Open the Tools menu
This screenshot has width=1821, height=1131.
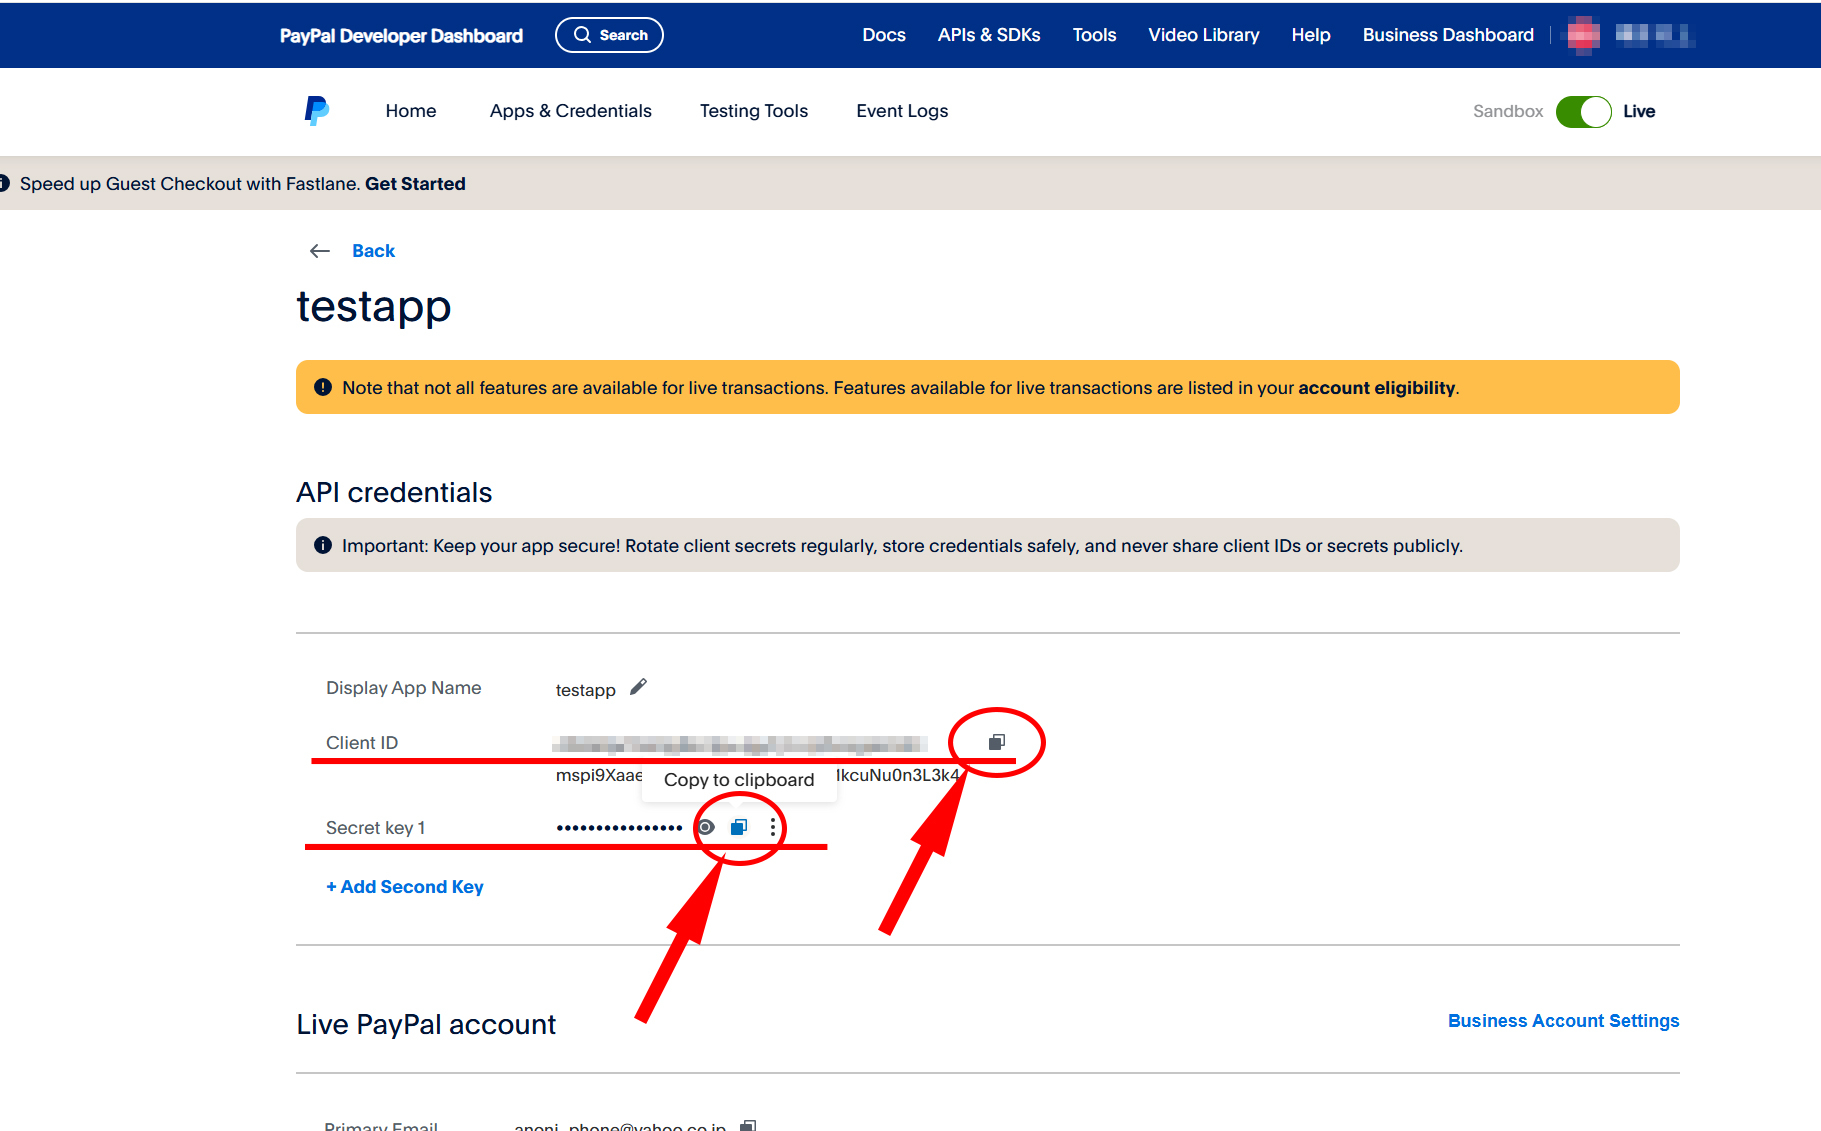[1094, 35]
